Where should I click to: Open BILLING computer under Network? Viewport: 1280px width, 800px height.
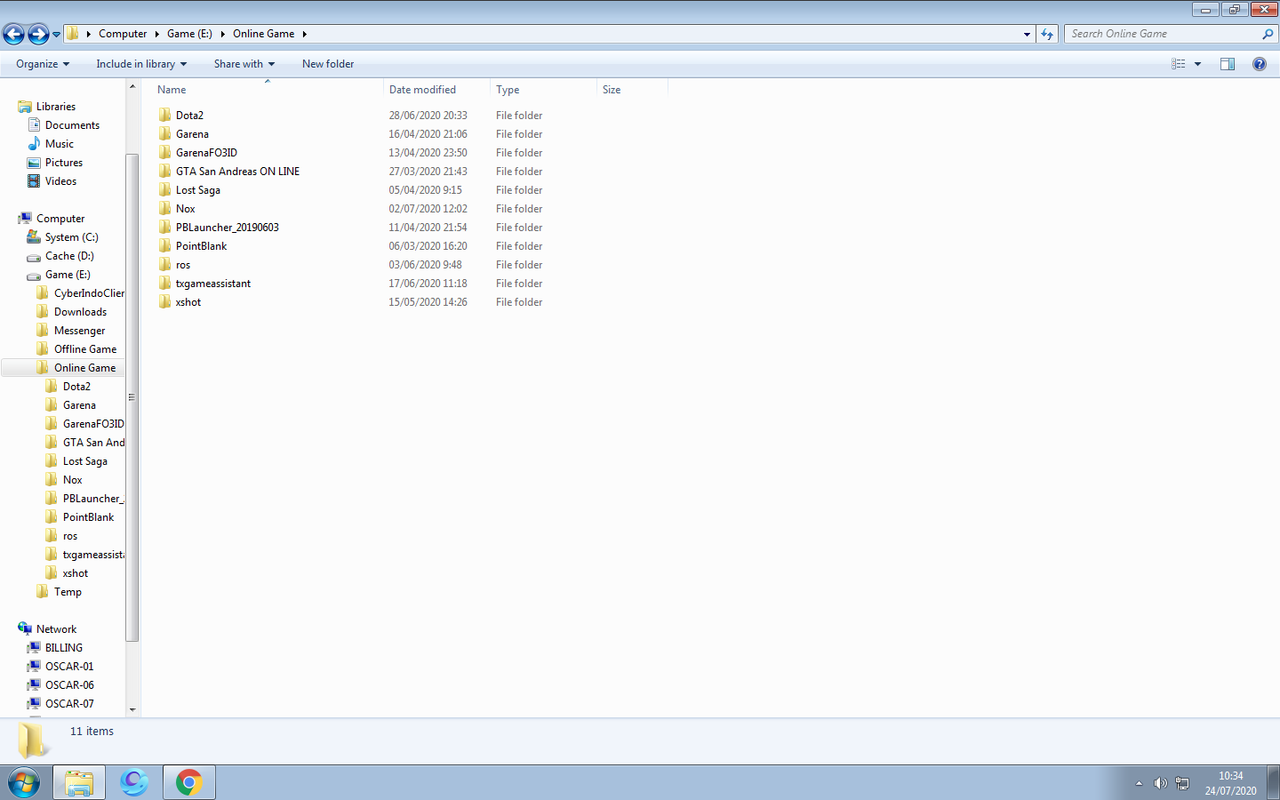(64, 648)
